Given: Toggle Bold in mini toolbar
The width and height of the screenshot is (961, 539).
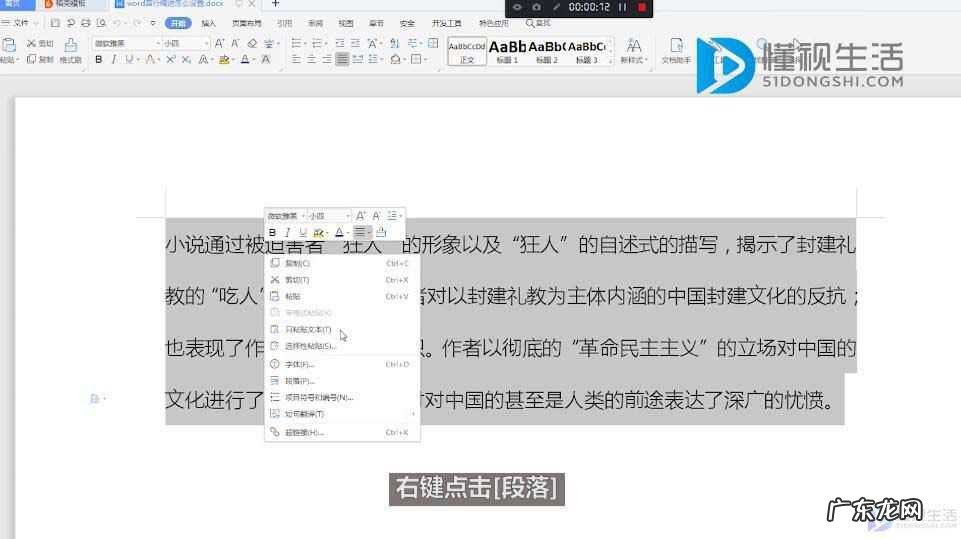Looking at the screenshot, I should coord(272,232).
